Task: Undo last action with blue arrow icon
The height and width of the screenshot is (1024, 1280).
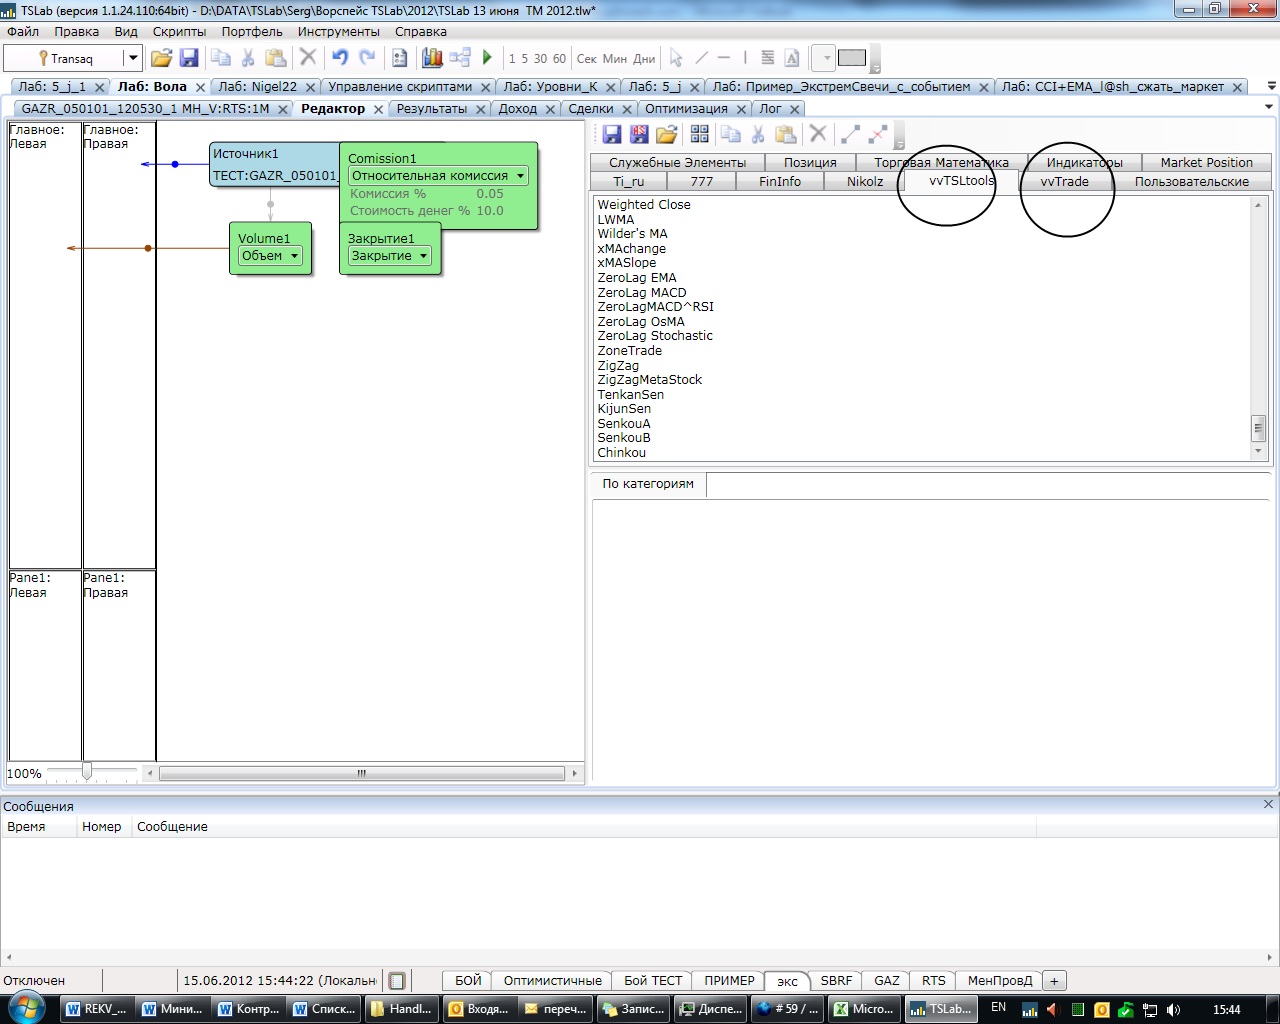Action: click(x=340, y=58)
